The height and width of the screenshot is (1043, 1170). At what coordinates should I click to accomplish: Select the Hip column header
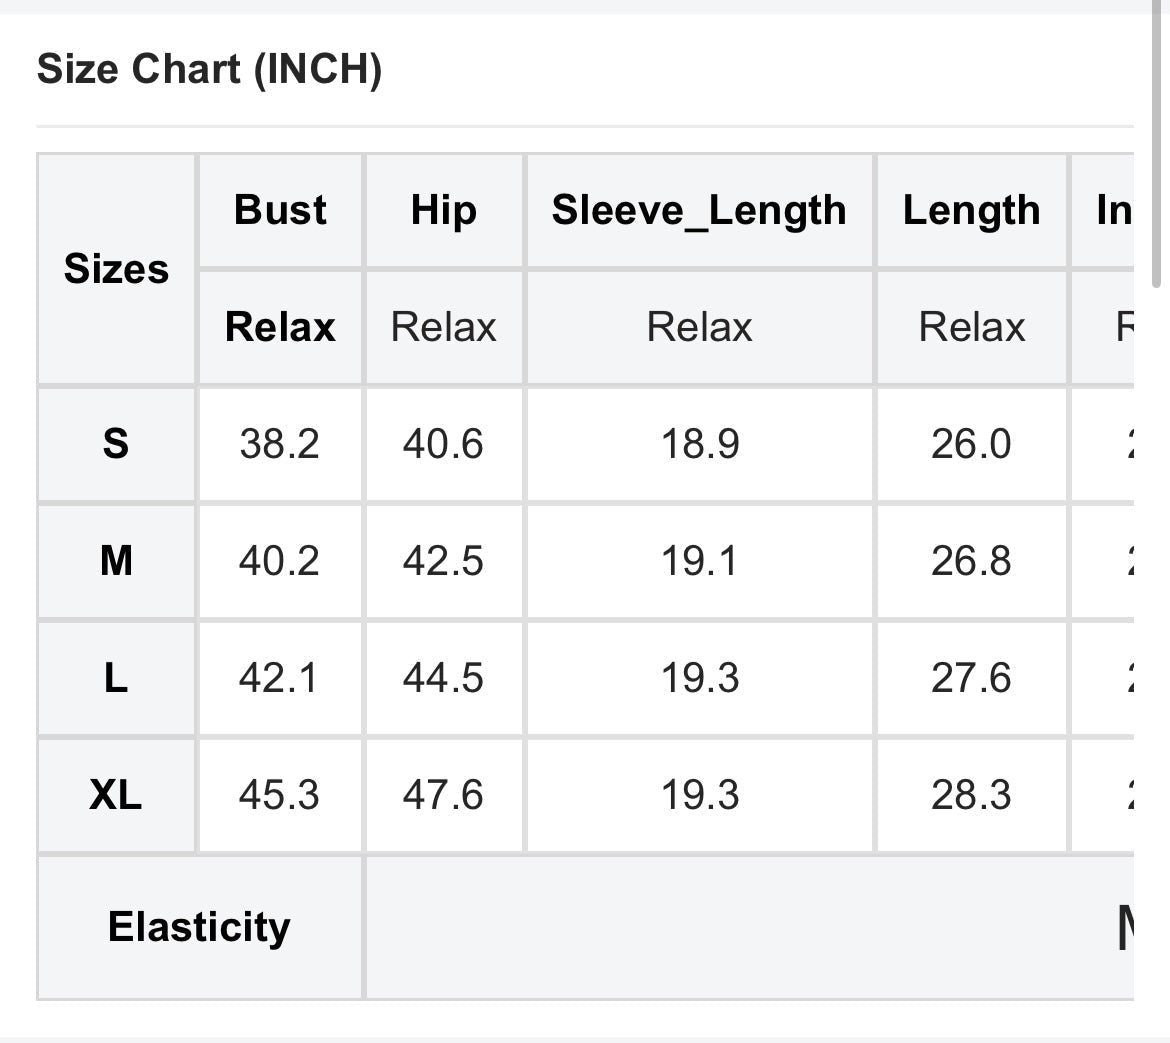(443, 210)
